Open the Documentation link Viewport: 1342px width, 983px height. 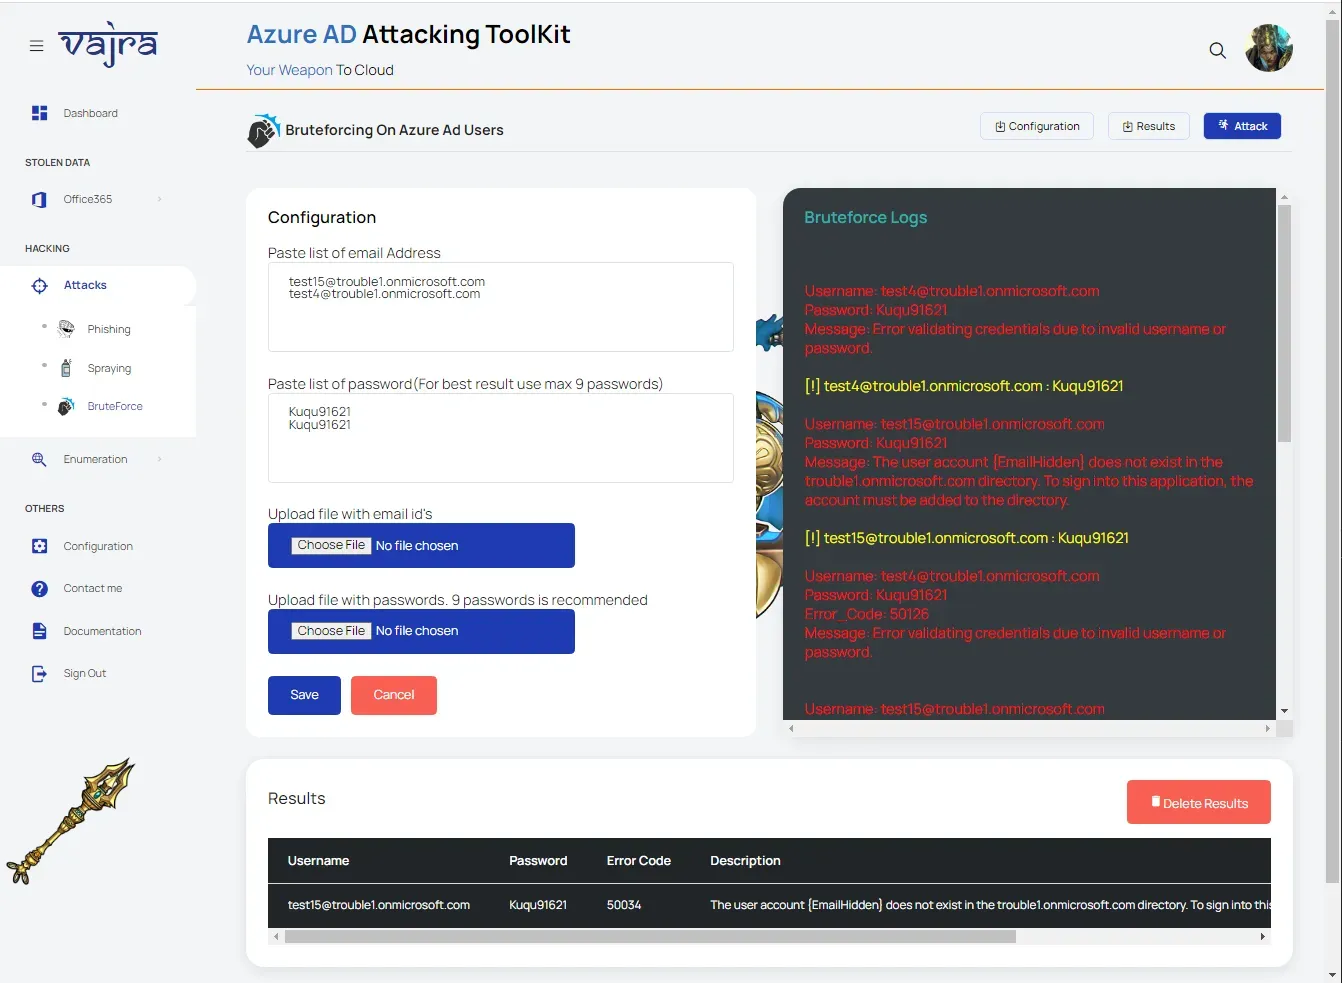pos(102,631)
